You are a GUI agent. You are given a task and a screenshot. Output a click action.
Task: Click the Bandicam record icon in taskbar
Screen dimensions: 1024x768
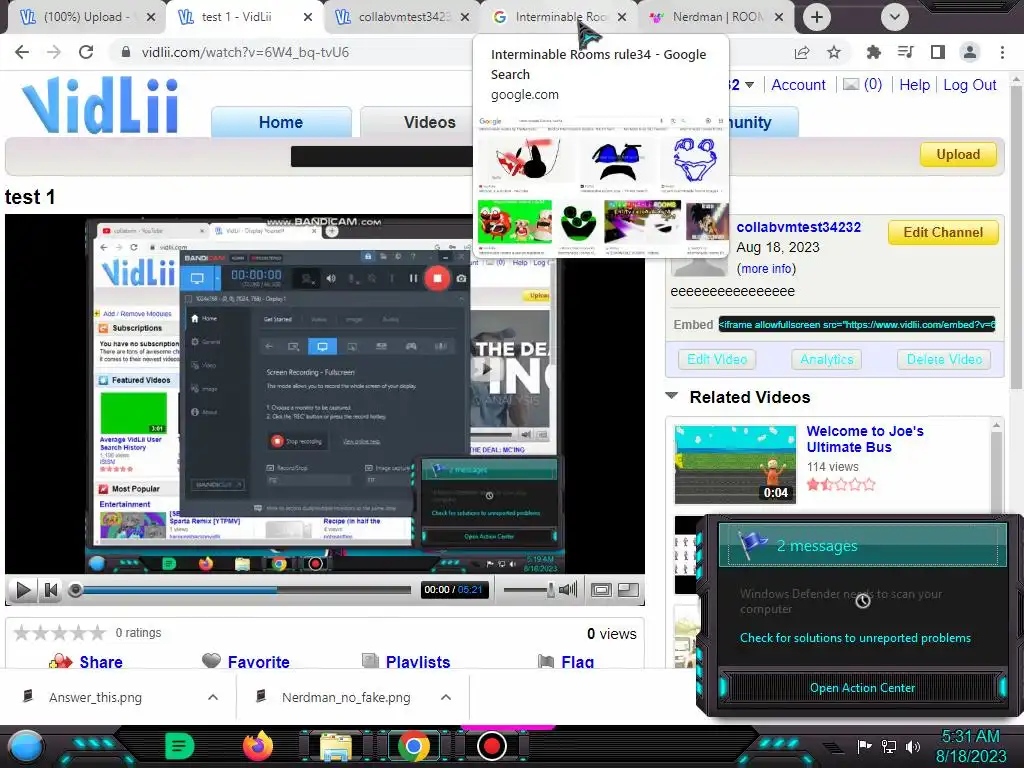pyautogui.click(x=491, y=746)
